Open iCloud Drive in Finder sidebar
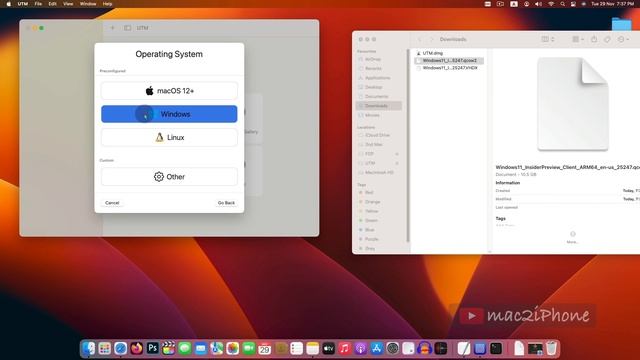Image resolution: width=640 pixels, height=360 pixels. (378, 135)
